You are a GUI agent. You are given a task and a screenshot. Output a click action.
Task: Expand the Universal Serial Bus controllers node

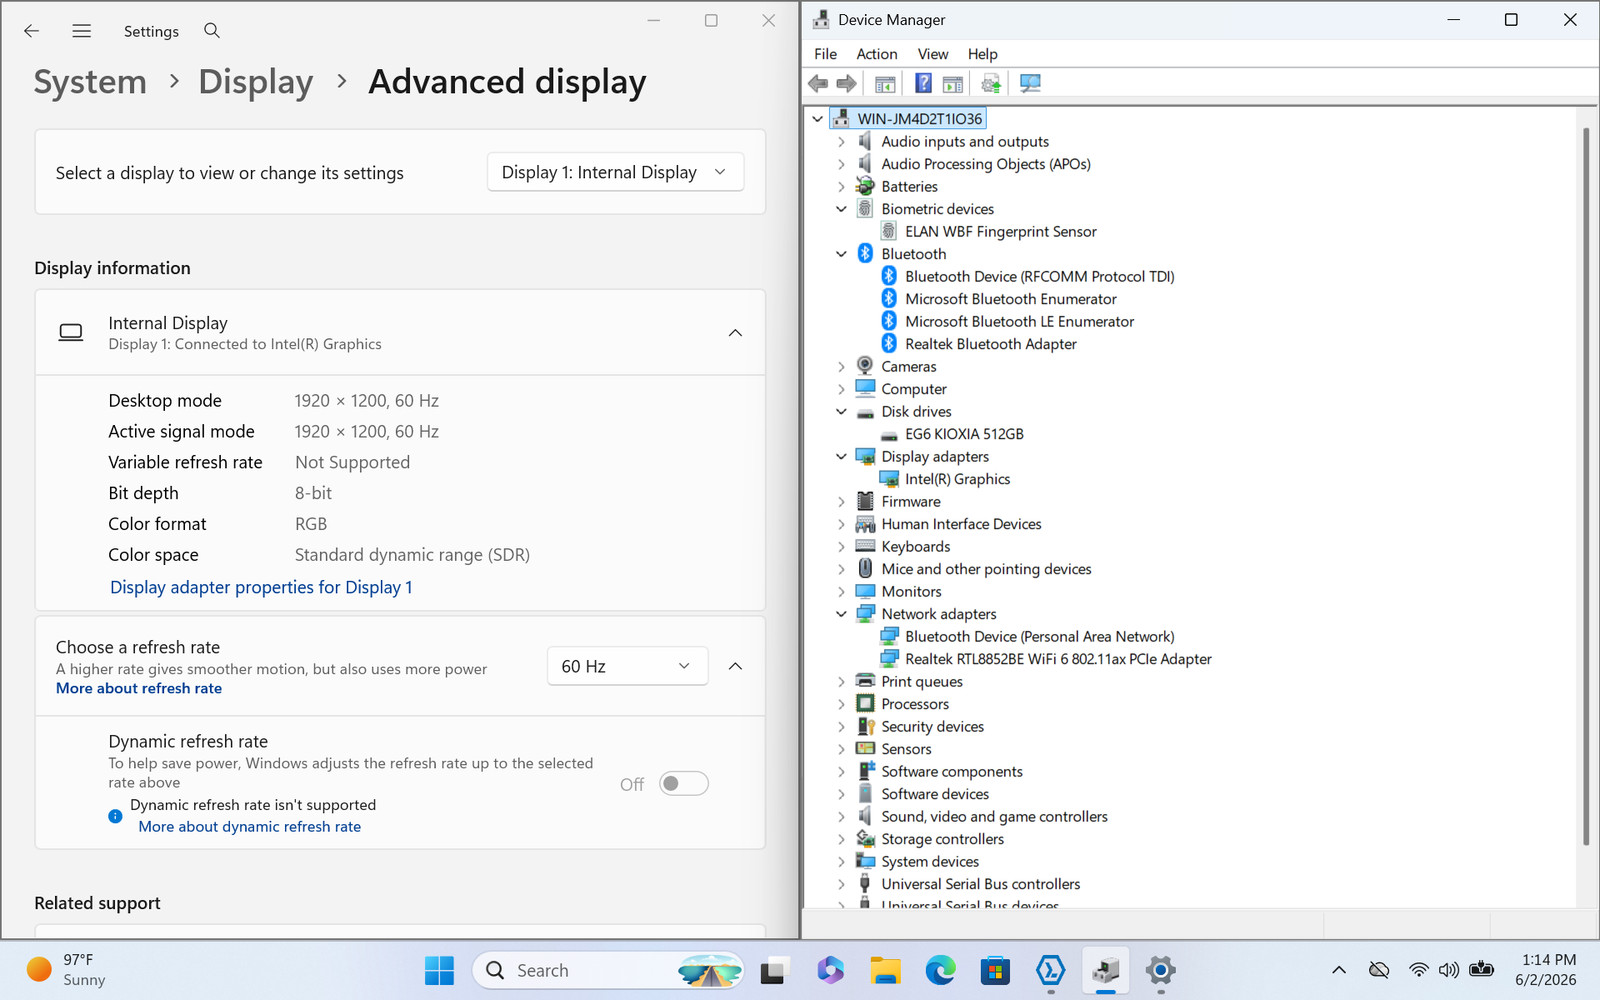[841, 884]
